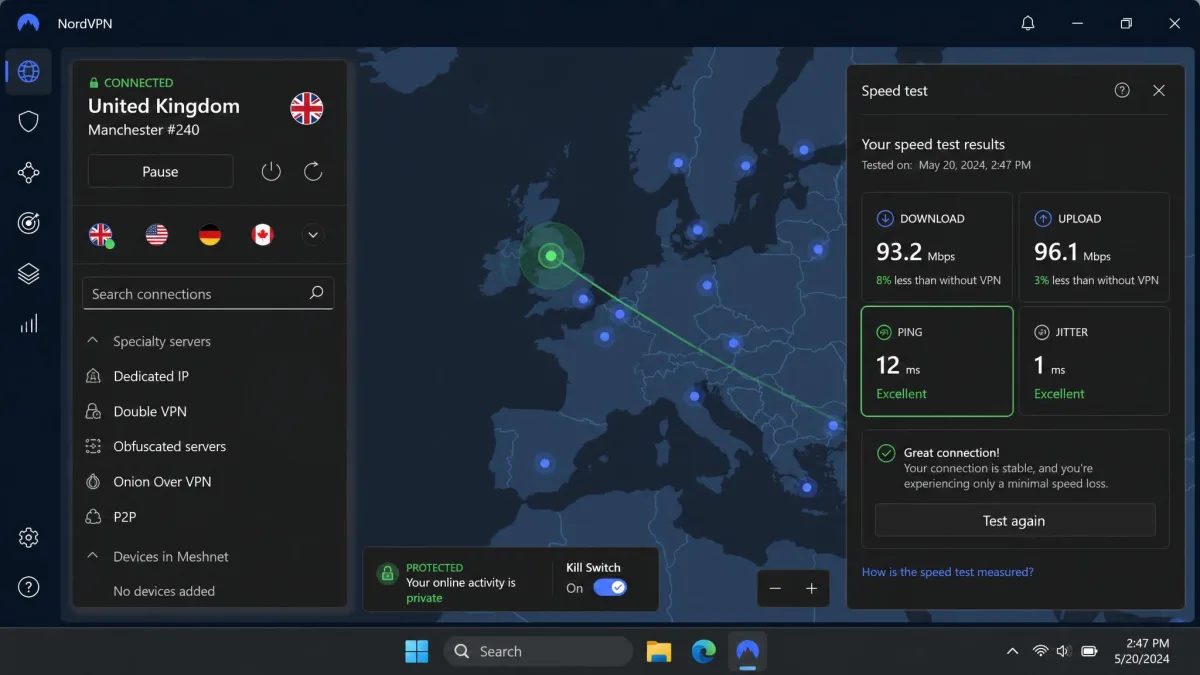Open the Windows Start menu
Image resolution: width=1200 pixels, height=675 pixels.
pyautogui.click(x=417, y=651)
